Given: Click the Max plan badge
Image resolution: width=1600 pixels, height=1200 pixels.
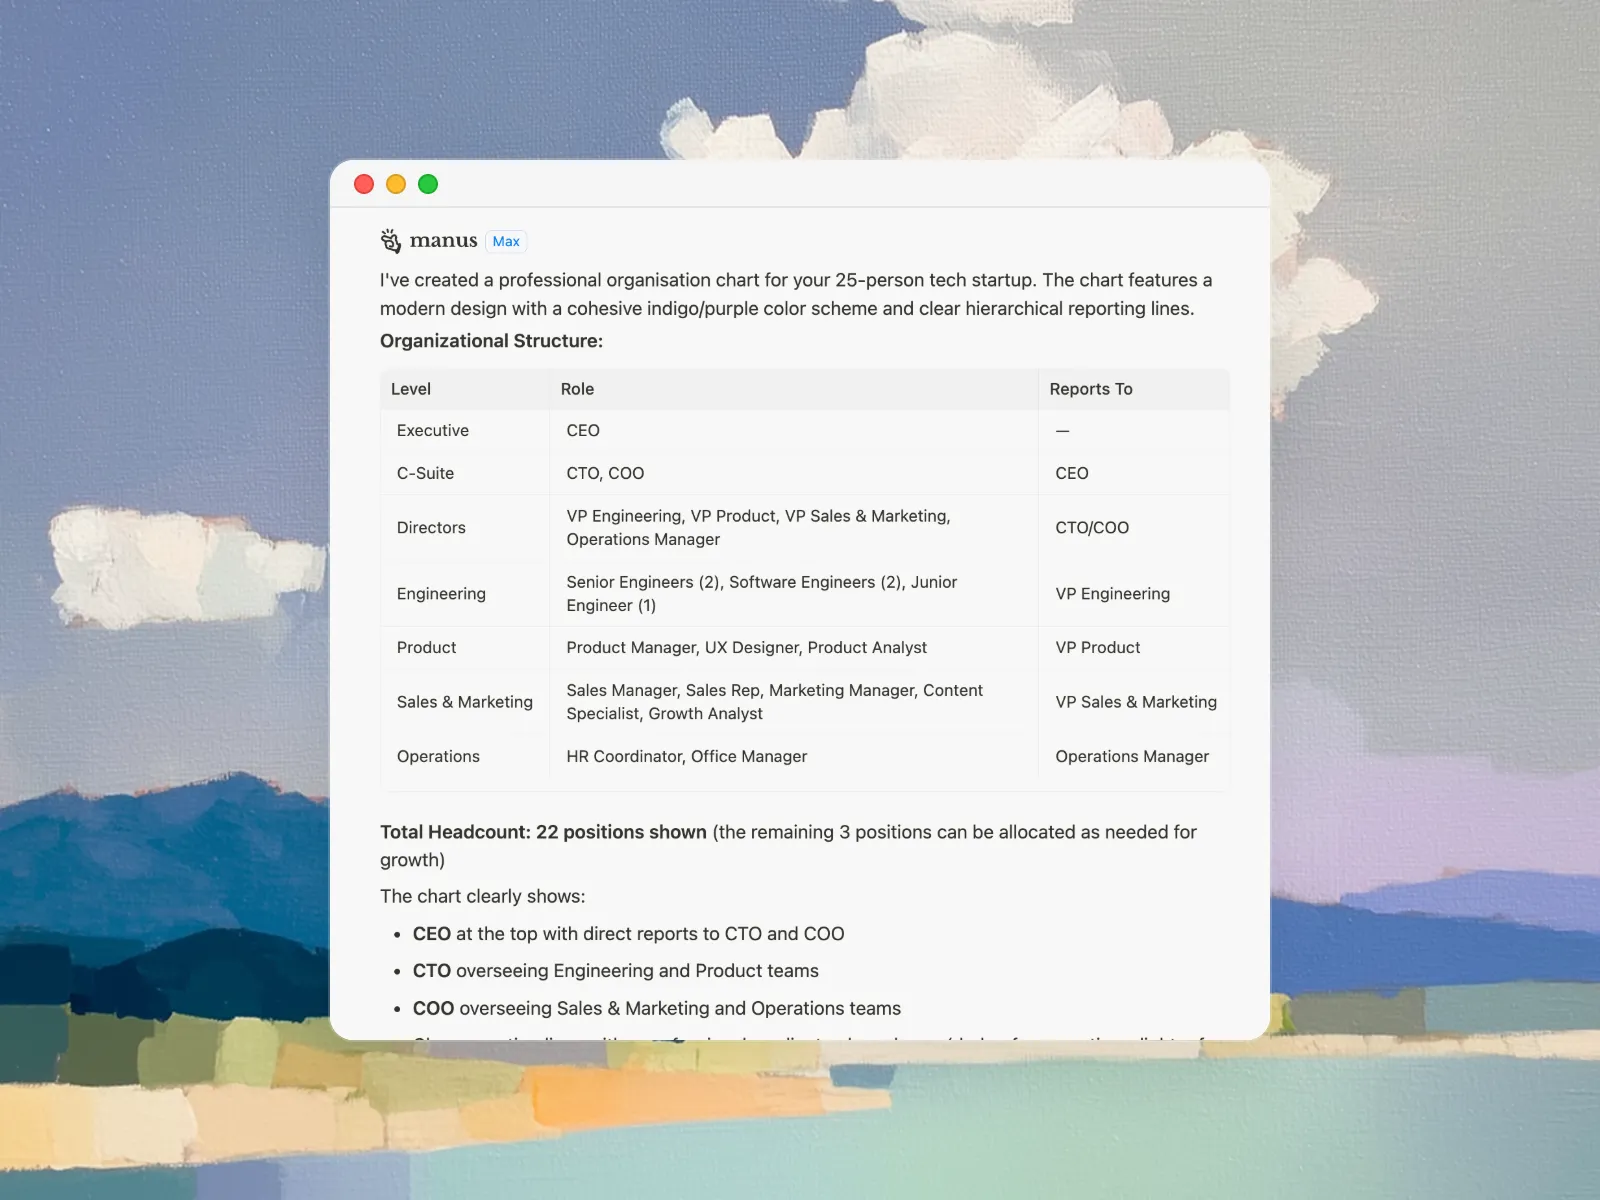Looking at the screenshot, I should point(506,241).
